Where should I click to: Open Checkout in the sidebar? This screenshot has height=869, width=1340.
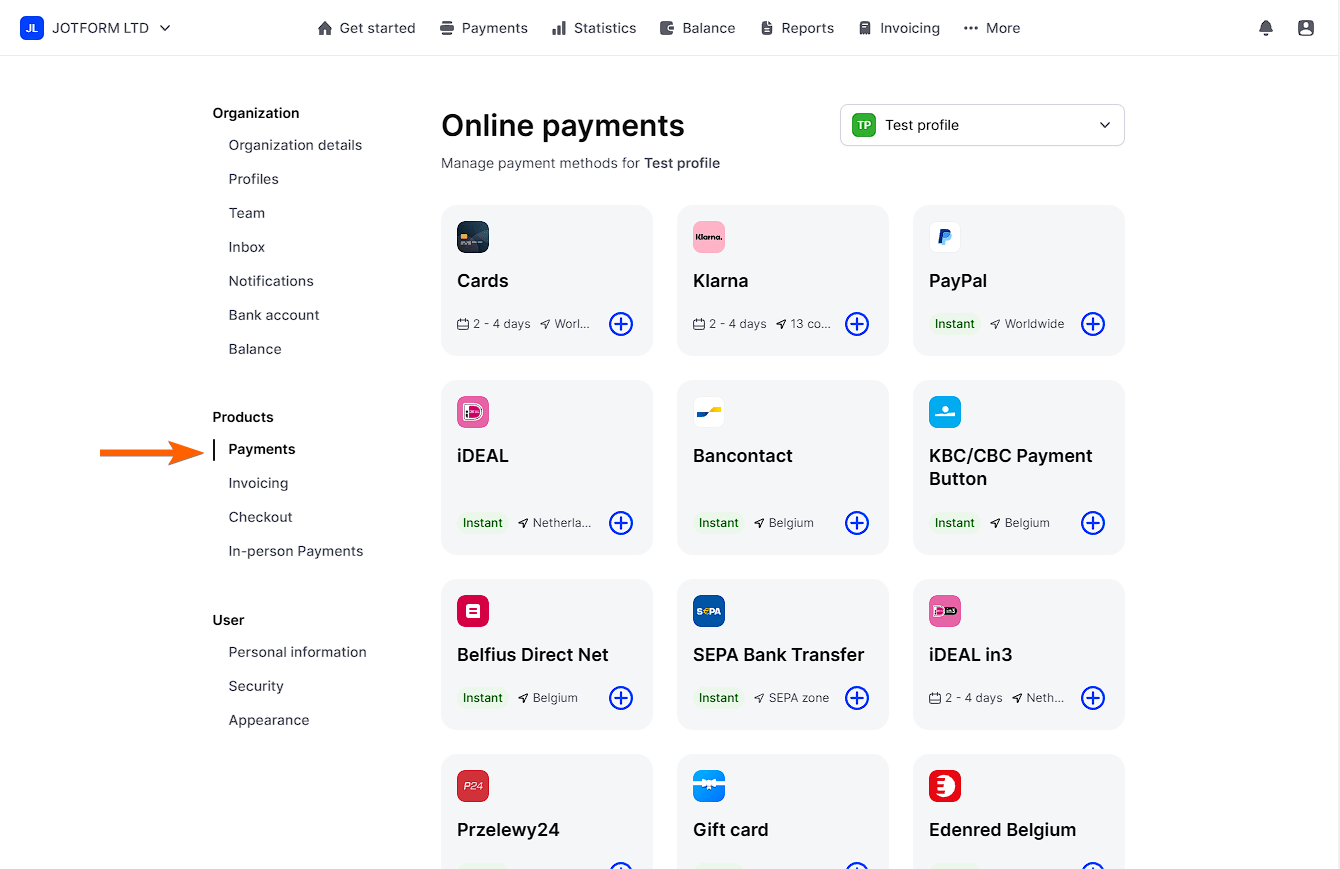(x=260, y=517)
